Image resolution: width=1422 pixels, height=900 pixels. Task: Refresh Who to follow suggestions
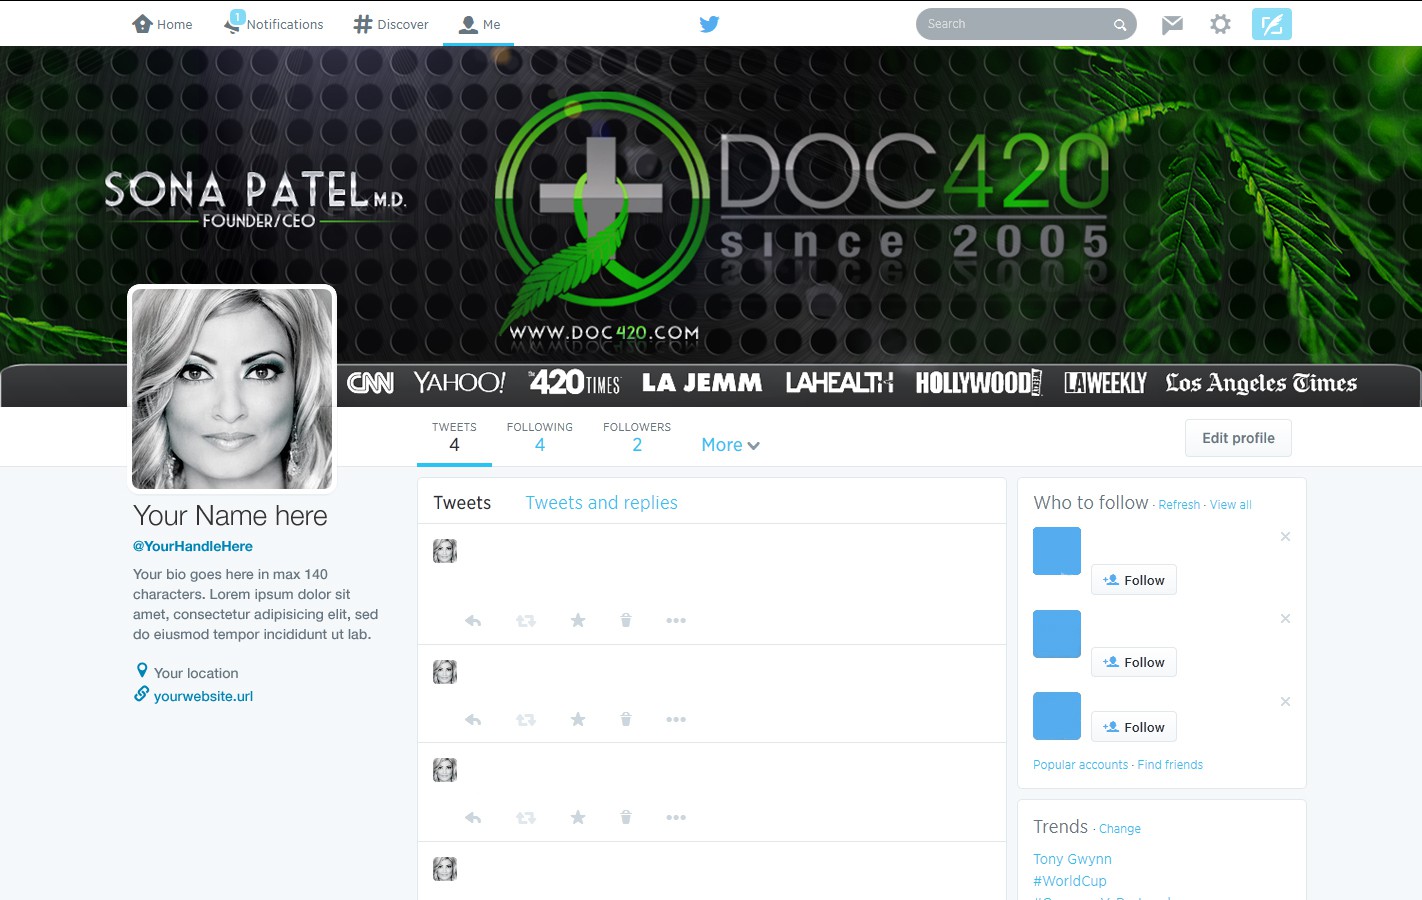click(1179, 505)
